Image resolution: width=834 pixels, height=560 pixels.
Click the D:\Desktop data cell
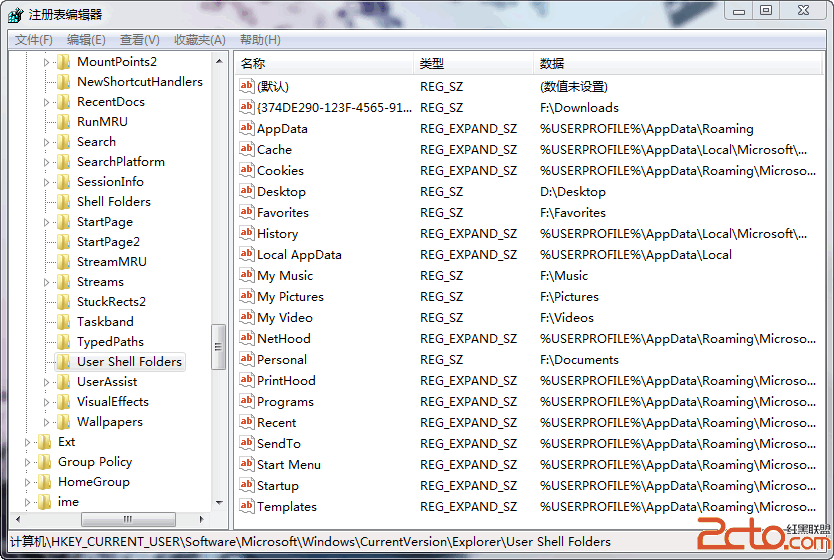click(573, 191)
